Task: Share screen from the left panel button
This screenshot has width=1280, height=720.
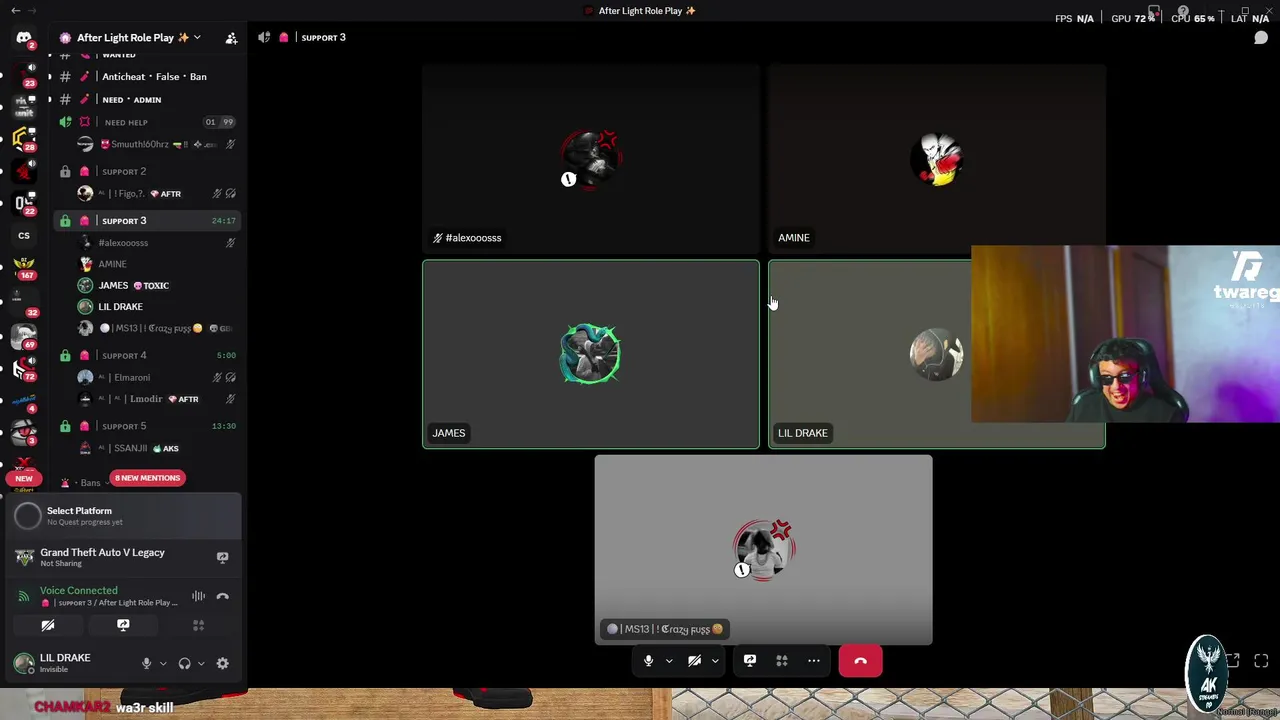Action: [x=123, y=625]
